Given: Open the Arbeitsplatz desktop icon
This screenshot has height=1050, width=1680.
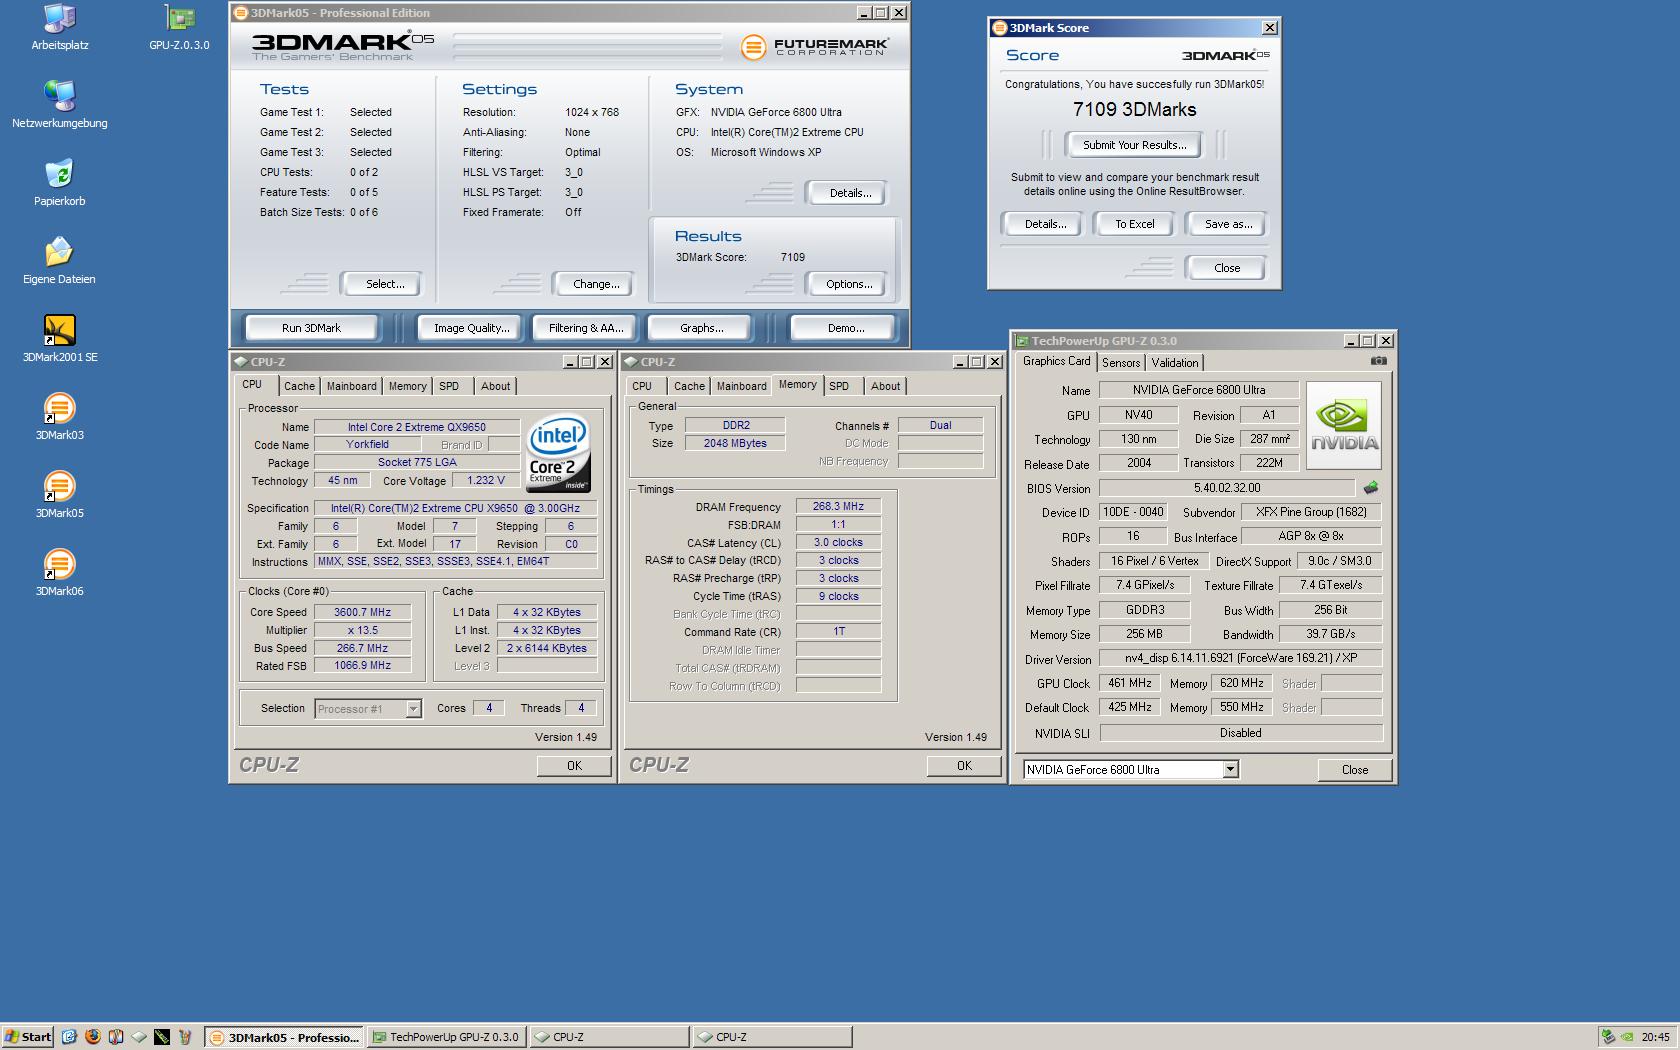Looking at the screenshot, I should tap(60, 27).
